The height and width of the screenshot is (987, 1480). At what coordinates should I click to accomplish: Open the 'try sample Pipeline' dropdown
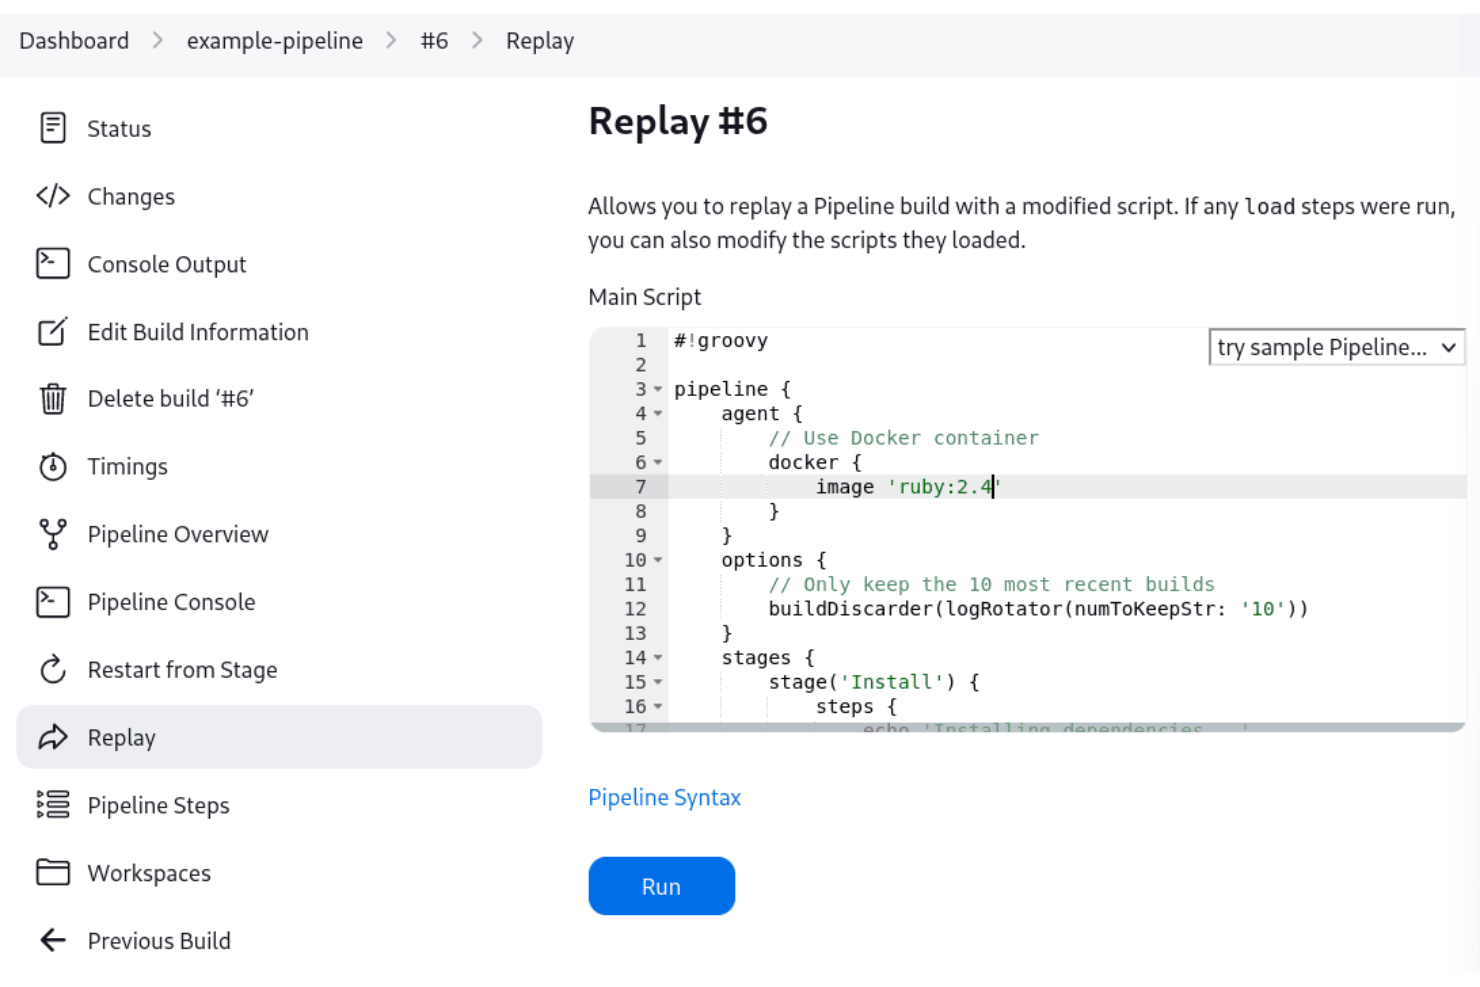pos(1336,347)
